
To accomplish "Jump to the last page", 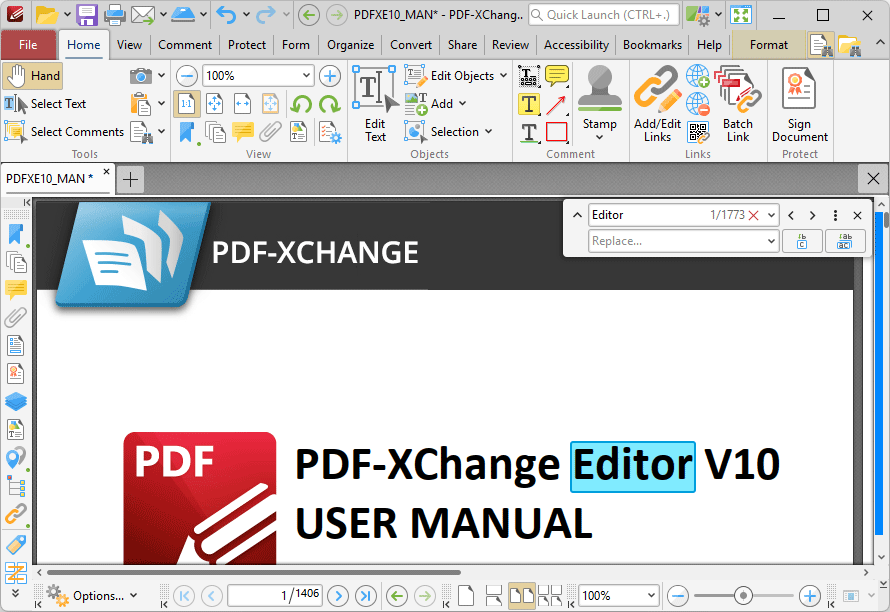I will pyautogui.click(x=366, y=596).
